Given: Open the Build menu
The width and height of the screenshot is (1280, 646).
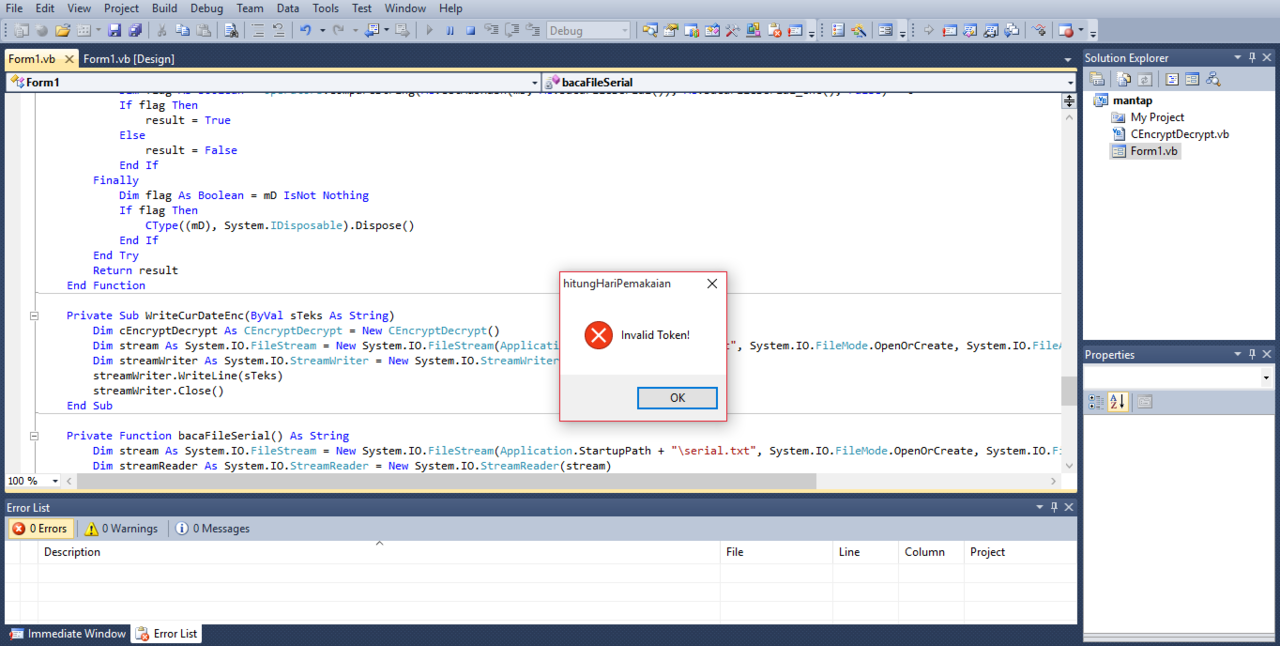Looking at the screenshot, I should tap(165, 8).
